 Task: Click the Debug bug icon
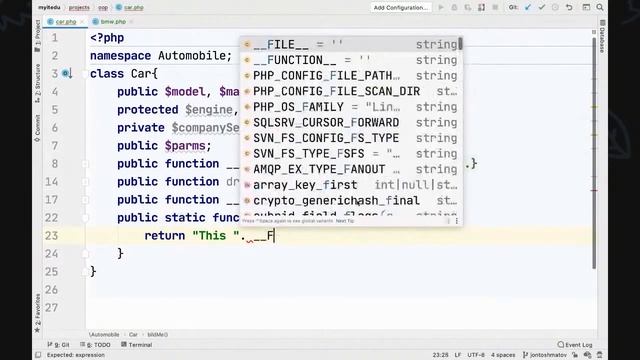coord(454,7)
